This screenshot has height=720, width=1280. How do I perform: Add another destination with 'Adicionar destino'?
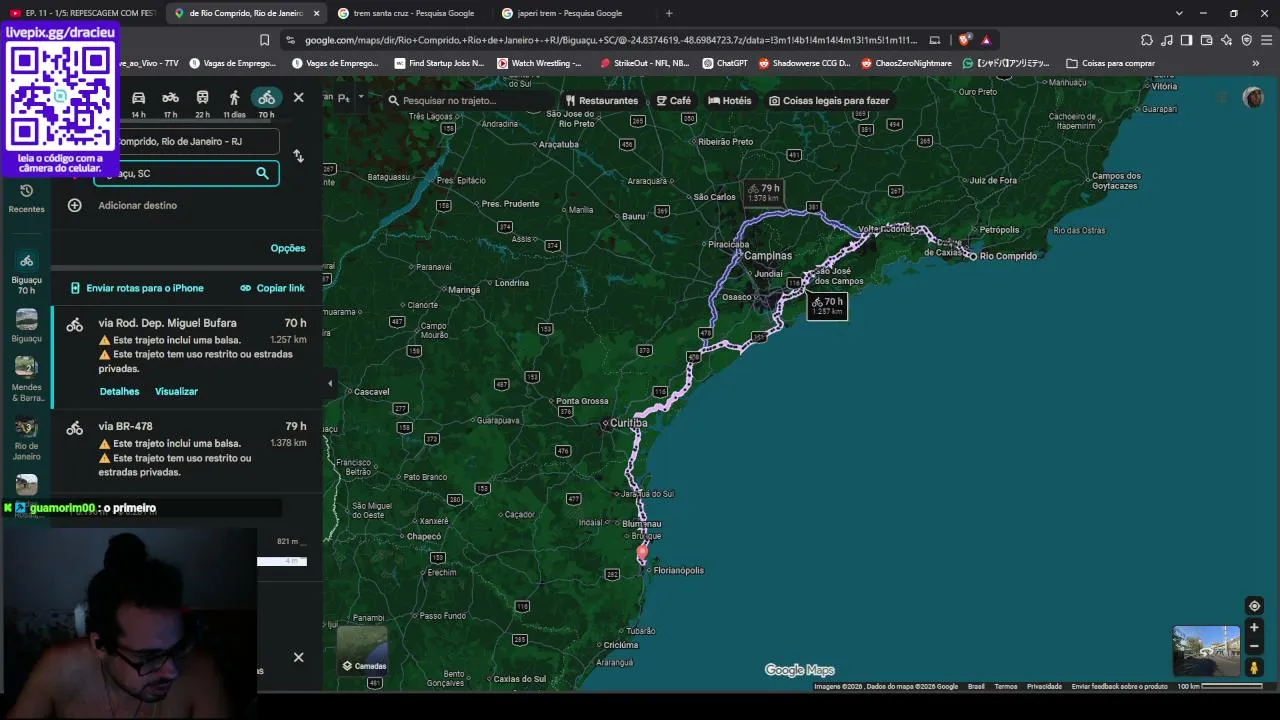pos(137,205)
